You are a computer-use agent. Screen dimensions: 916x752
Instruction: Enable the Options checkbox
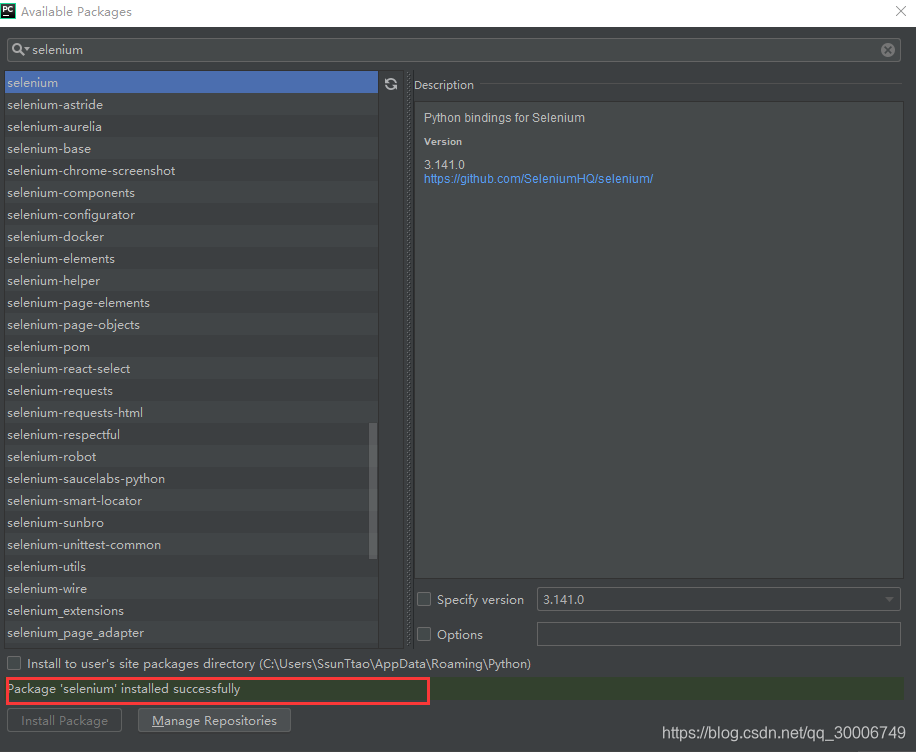pos(424,634)
